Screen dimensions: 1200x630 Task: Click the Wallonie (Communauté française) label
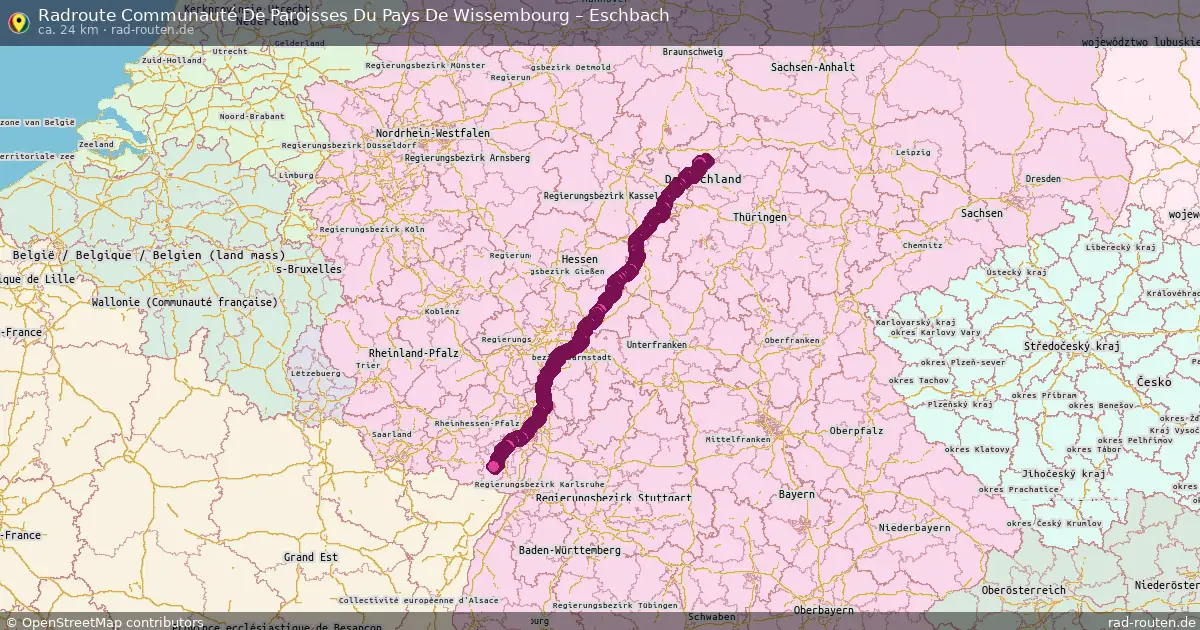click(x=184, y=302)
